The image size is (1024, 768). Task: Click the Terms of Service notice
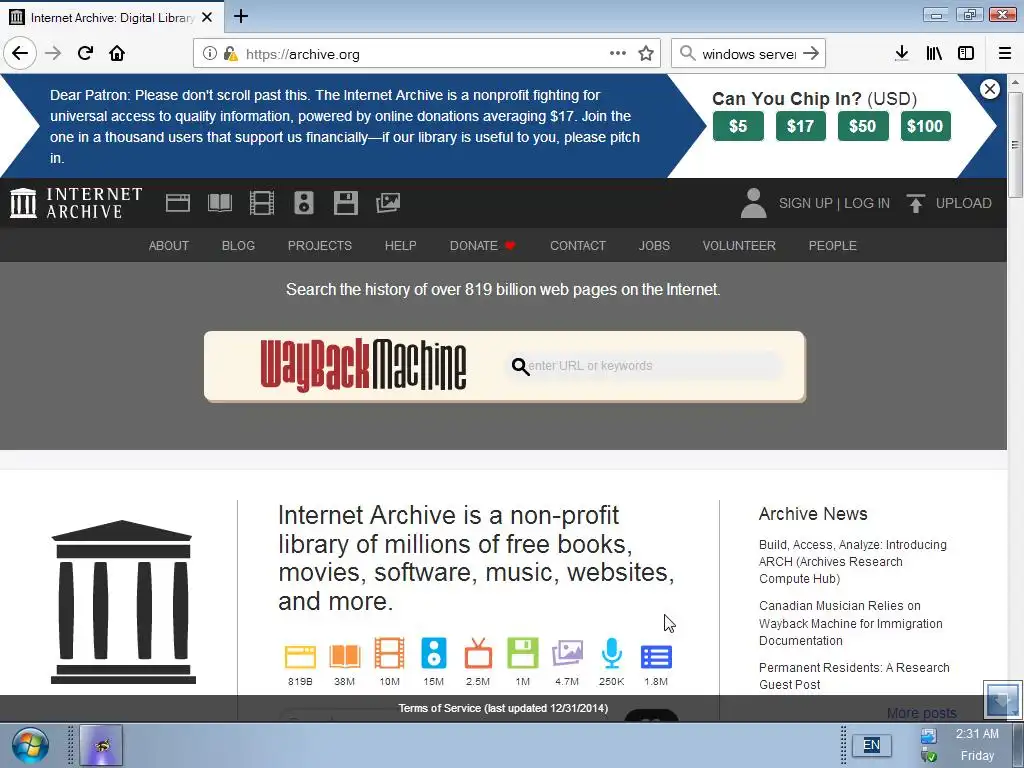(503, 708)
